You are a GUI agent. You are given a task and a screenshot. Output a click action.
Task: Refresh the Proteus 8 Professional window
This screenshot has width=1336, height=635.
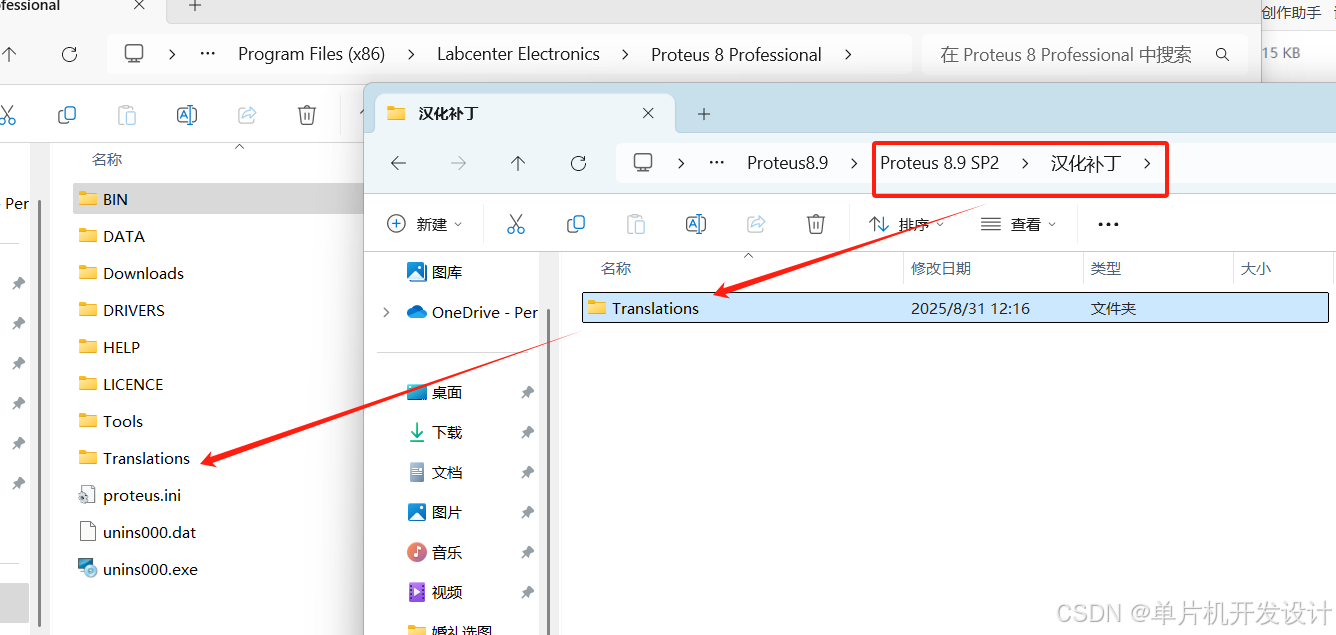69,54
